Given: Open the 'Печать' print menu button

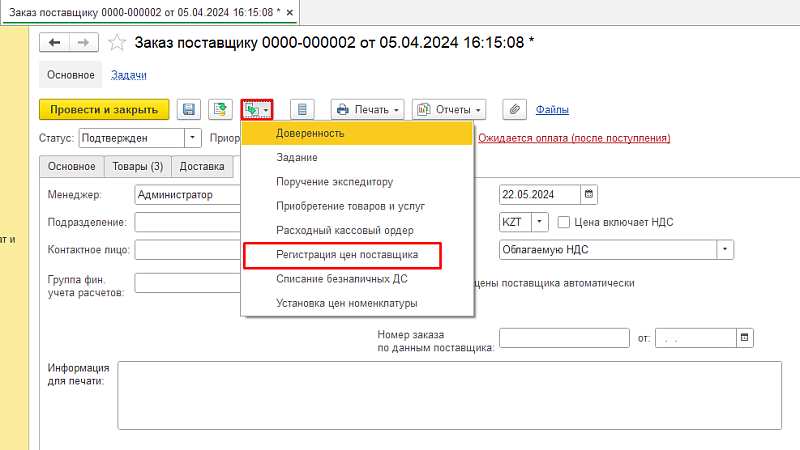Looking at the screenshot, I should tap(367, 109).
